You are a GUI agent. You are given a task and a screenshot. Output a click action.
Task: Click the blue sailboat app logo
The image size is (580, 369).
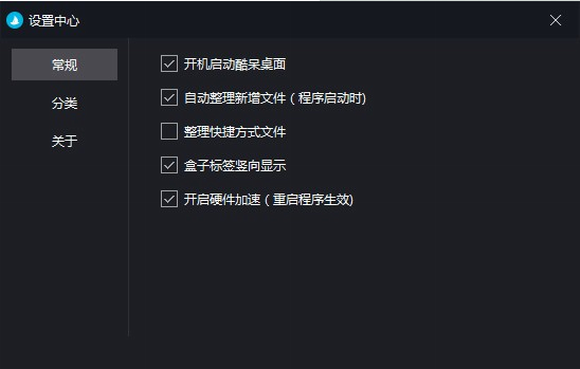pyautogui.click(x=15, y=20)
